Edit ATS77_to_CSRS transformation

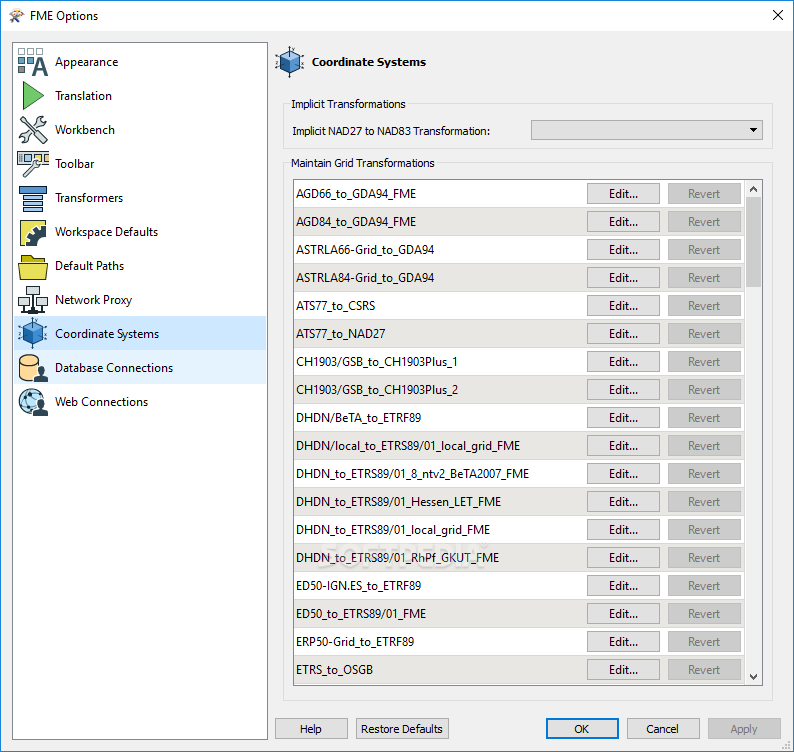[623, 306]
